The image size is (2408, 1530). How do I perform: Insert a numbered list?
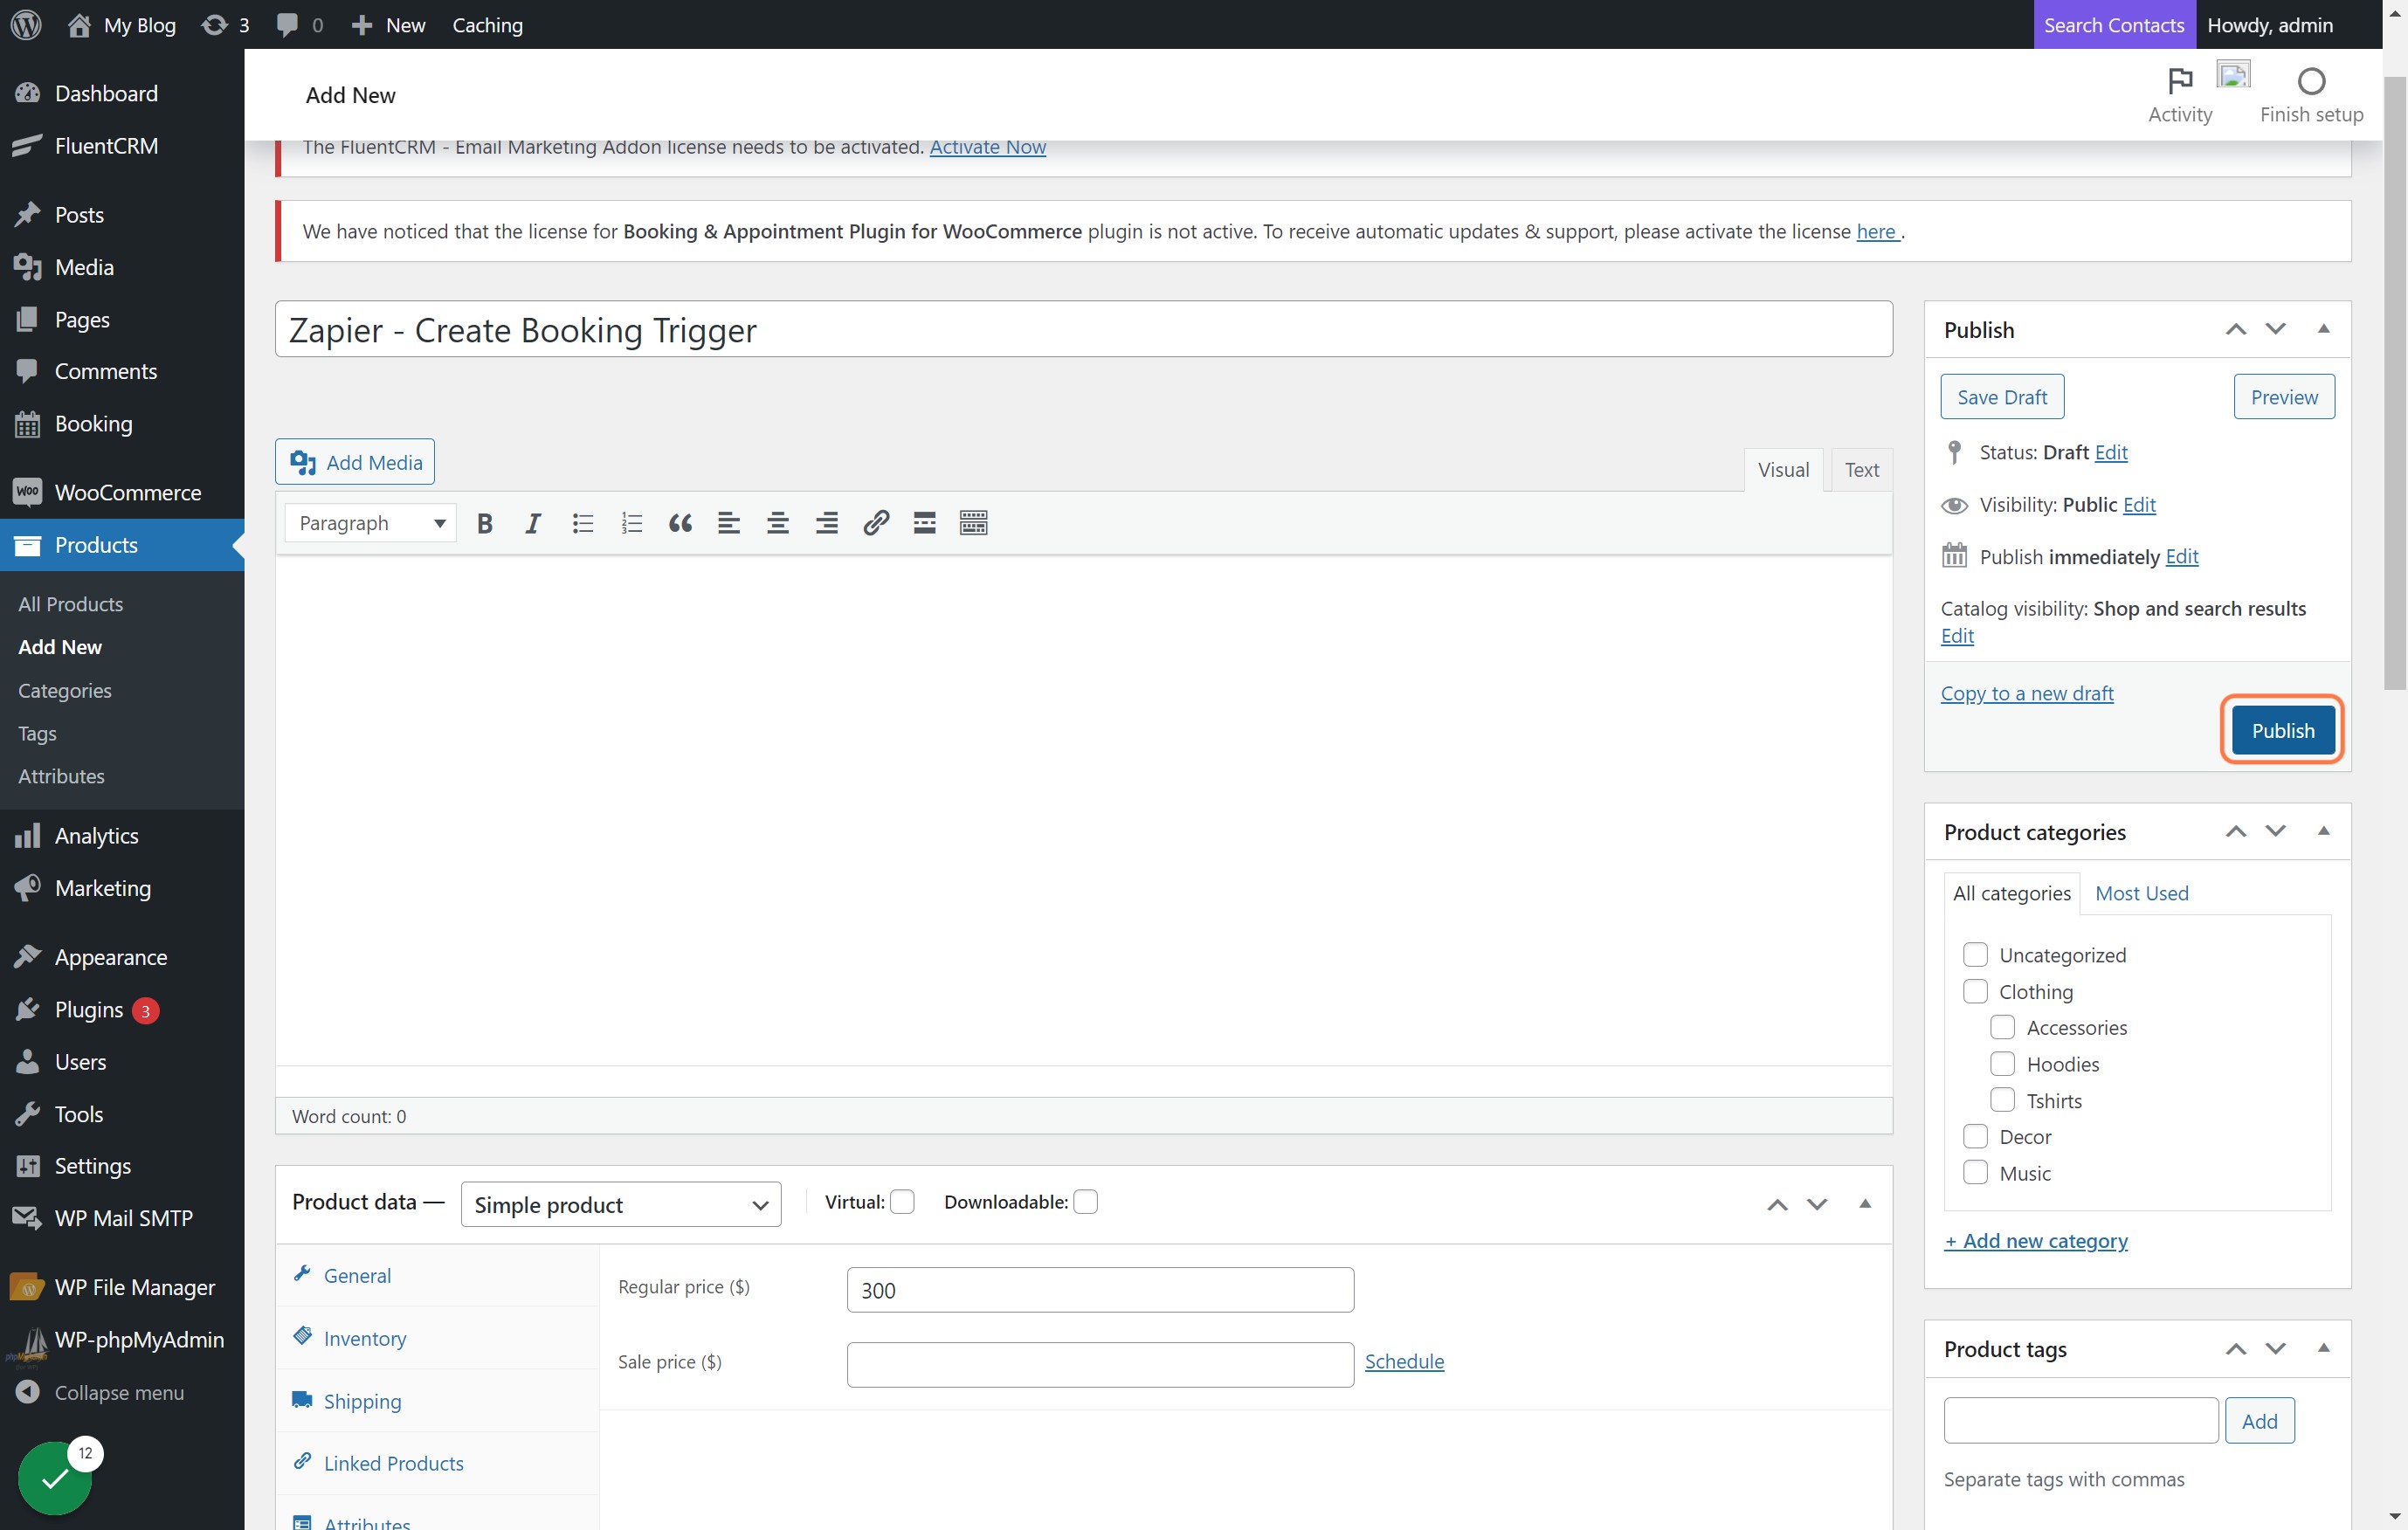[631, 523]
